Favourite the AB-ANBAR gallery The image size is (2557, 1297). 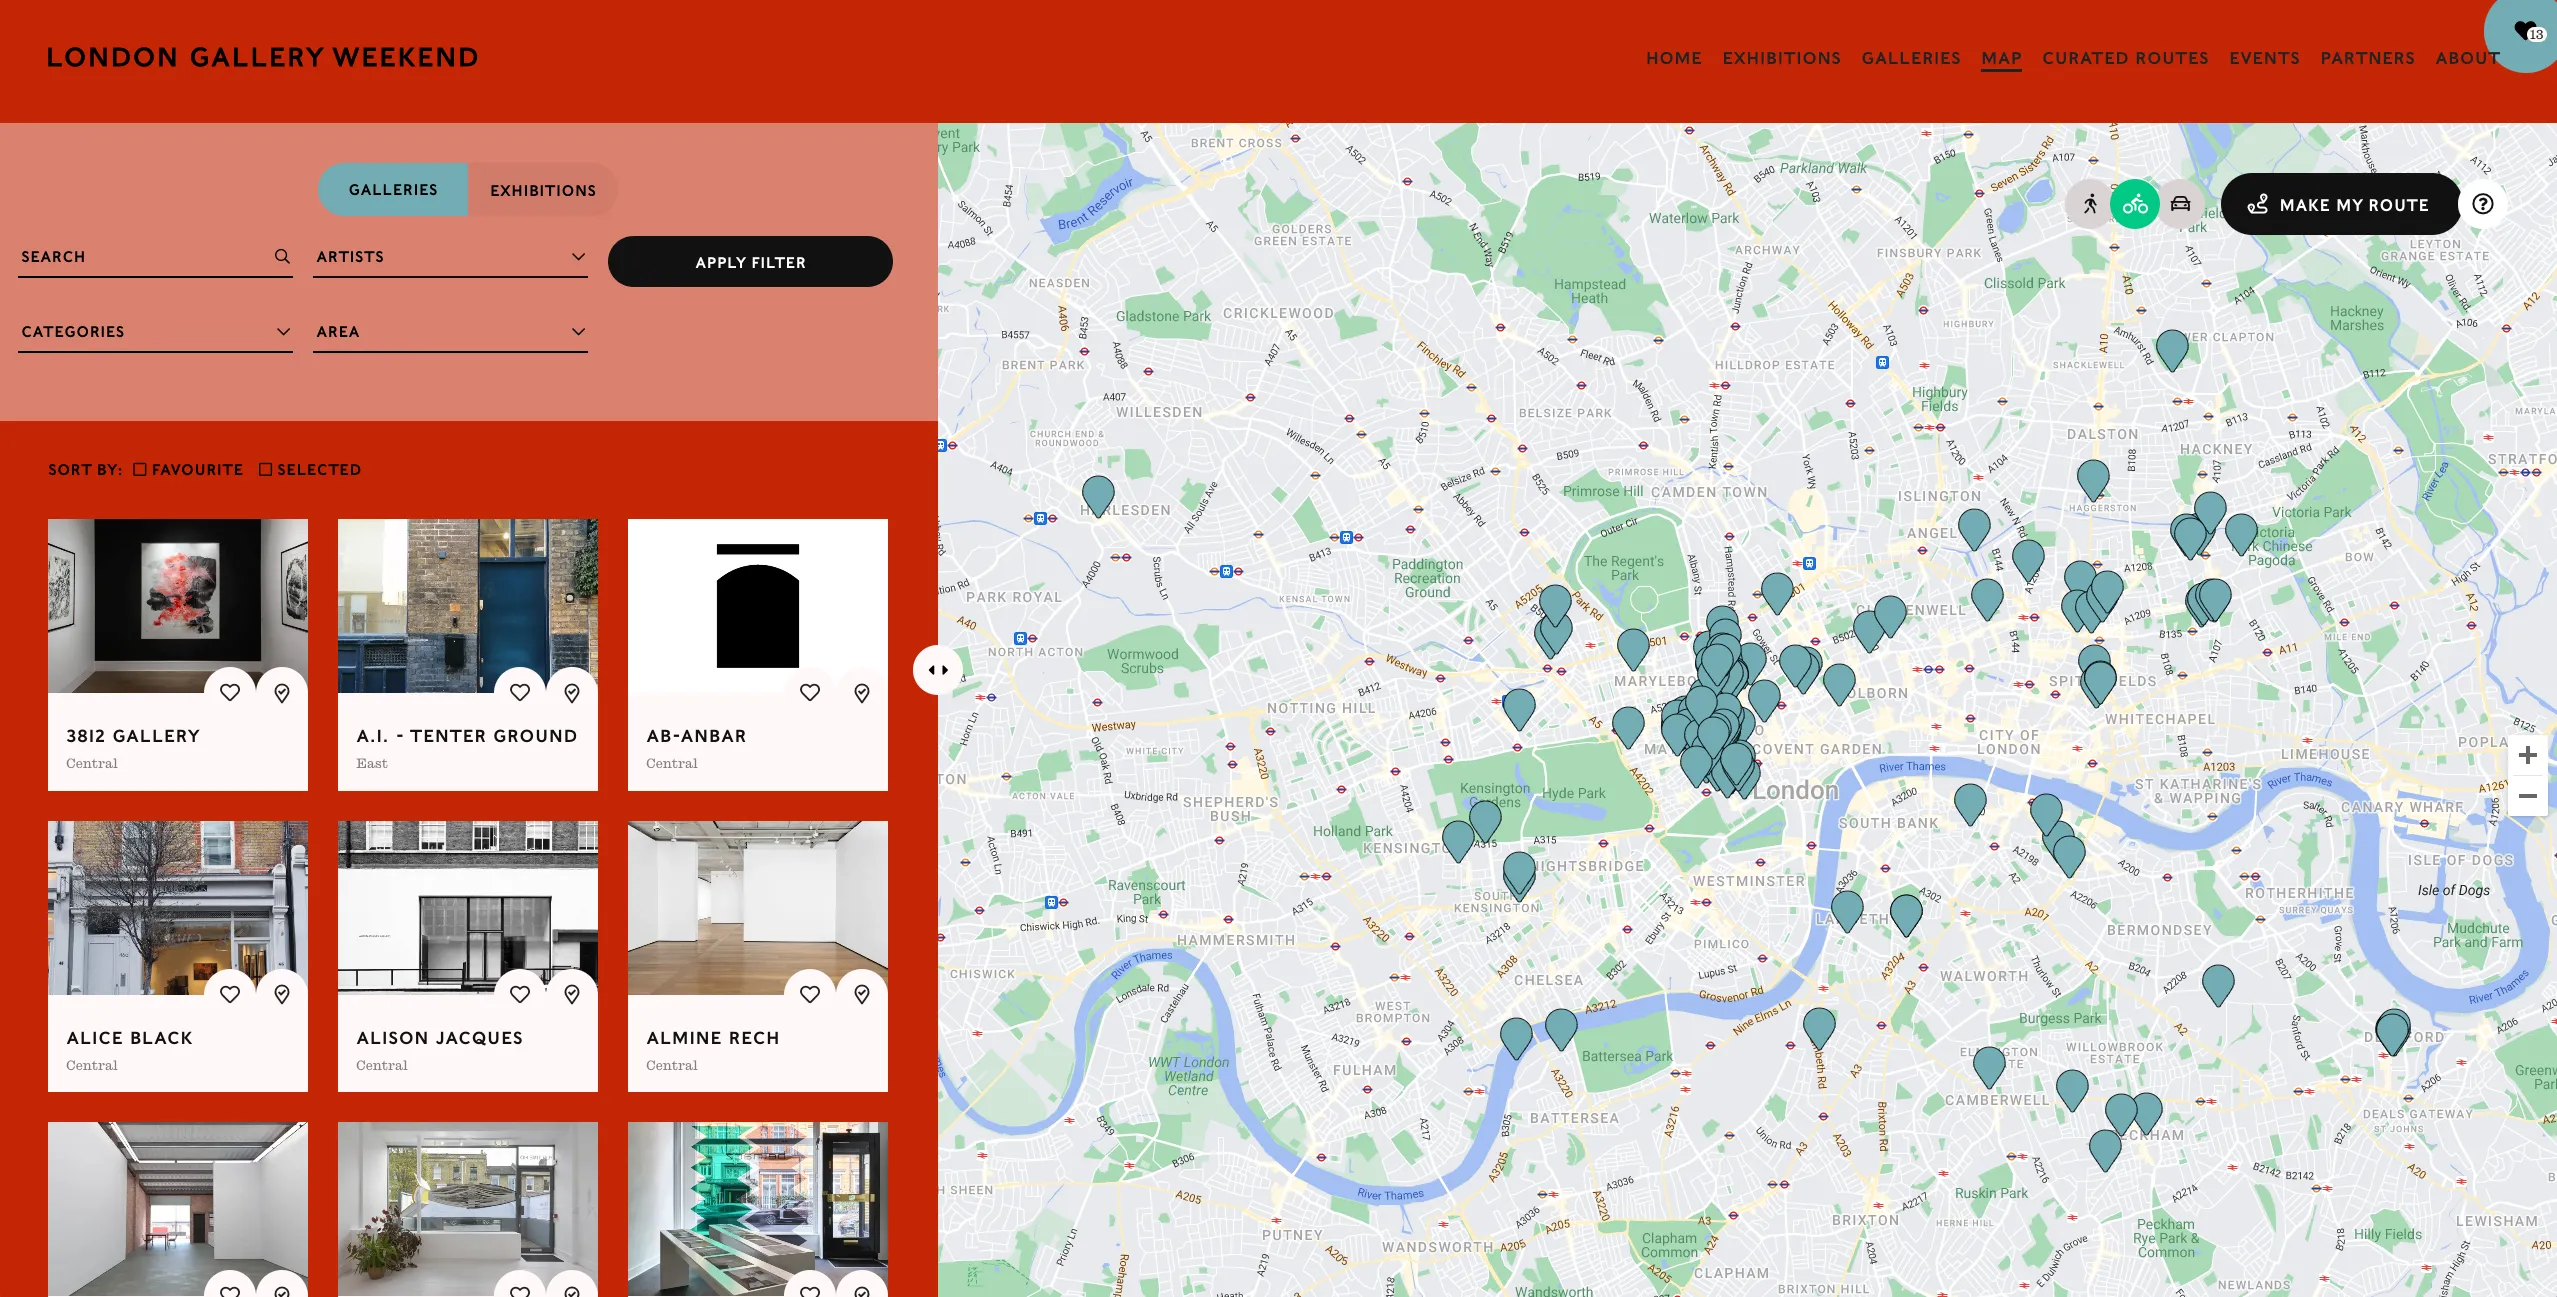810,692
